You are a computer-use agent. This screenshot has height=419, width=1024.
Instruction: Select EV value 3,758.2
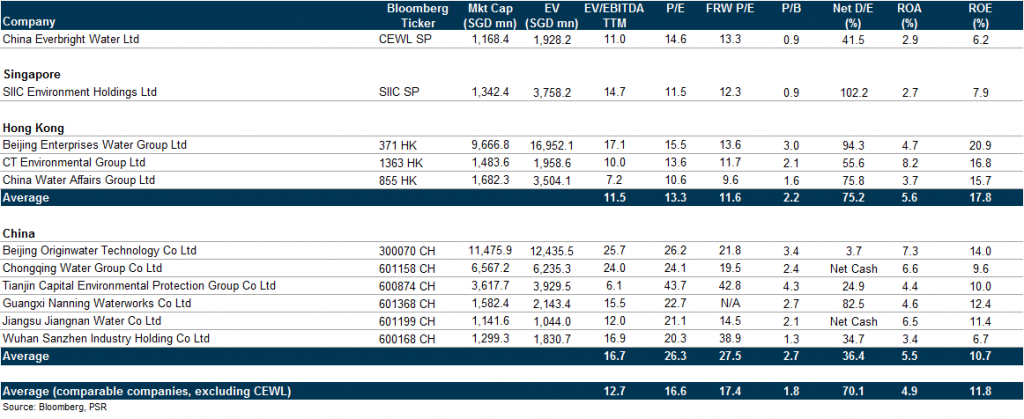[x=552, y=93]
